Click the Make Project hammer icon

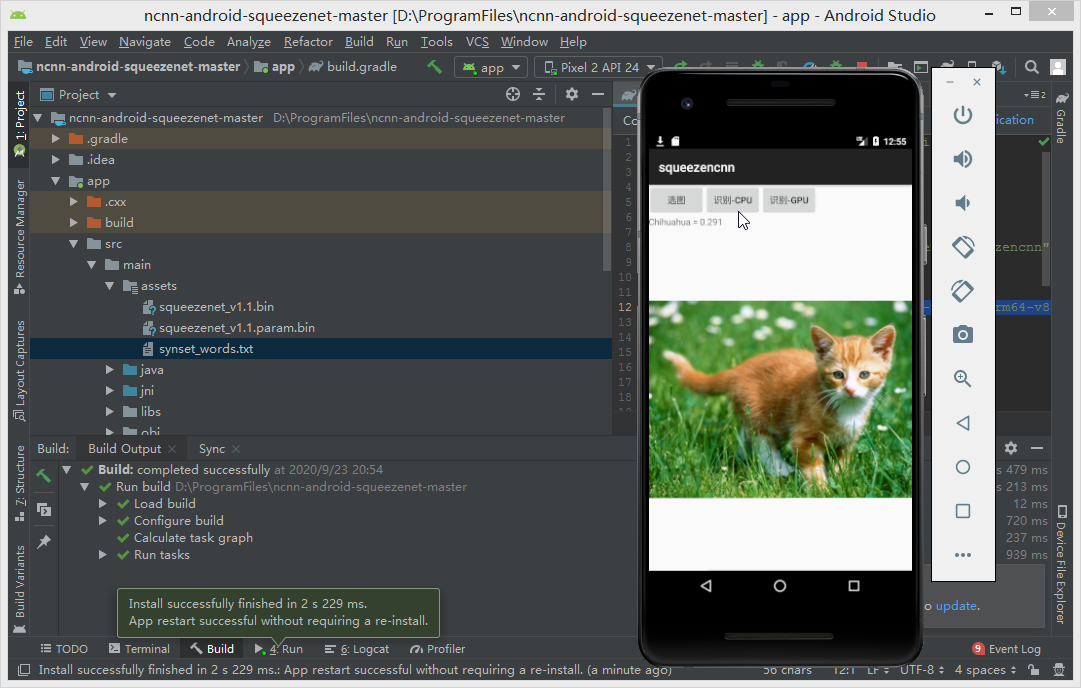click(434, 67)
